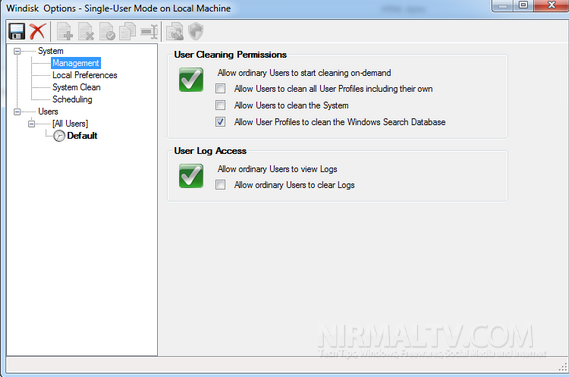The height and width of the screenshot is (377, 569).
Task: Click the gray shield icon
Action: [196, 32]
